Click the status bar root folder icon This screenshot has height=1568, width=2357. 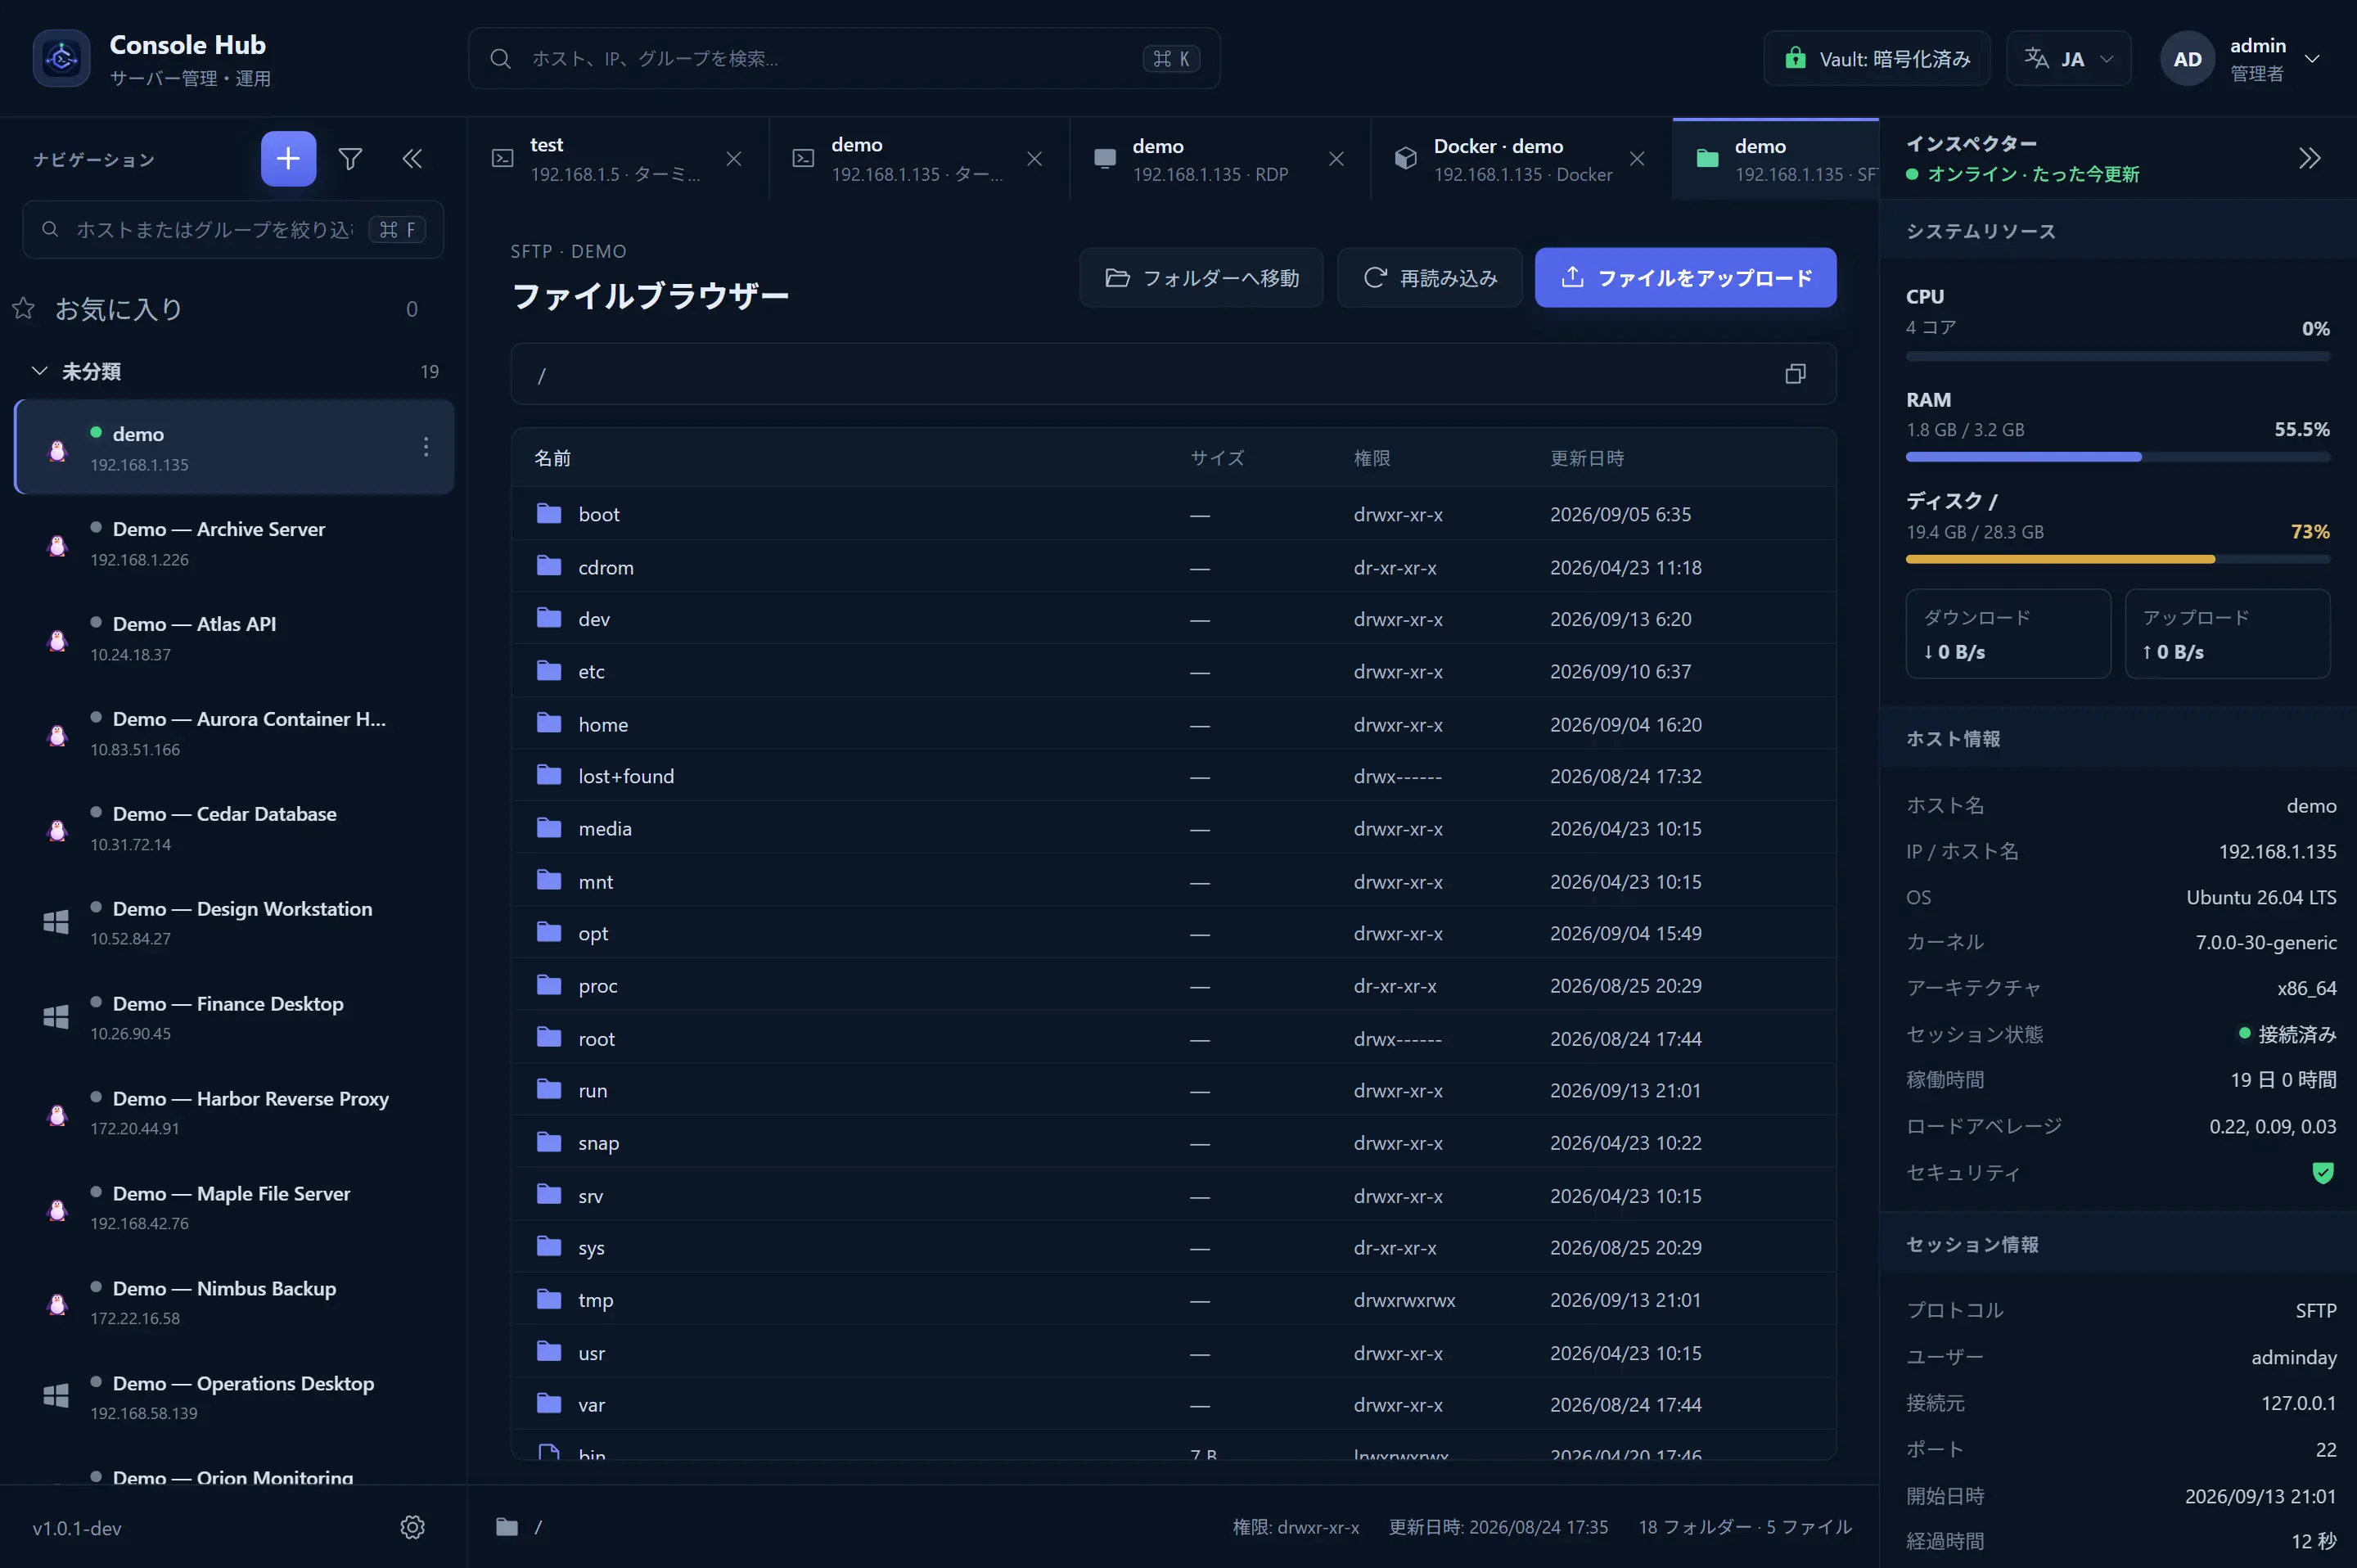(x=507, y=1527)
